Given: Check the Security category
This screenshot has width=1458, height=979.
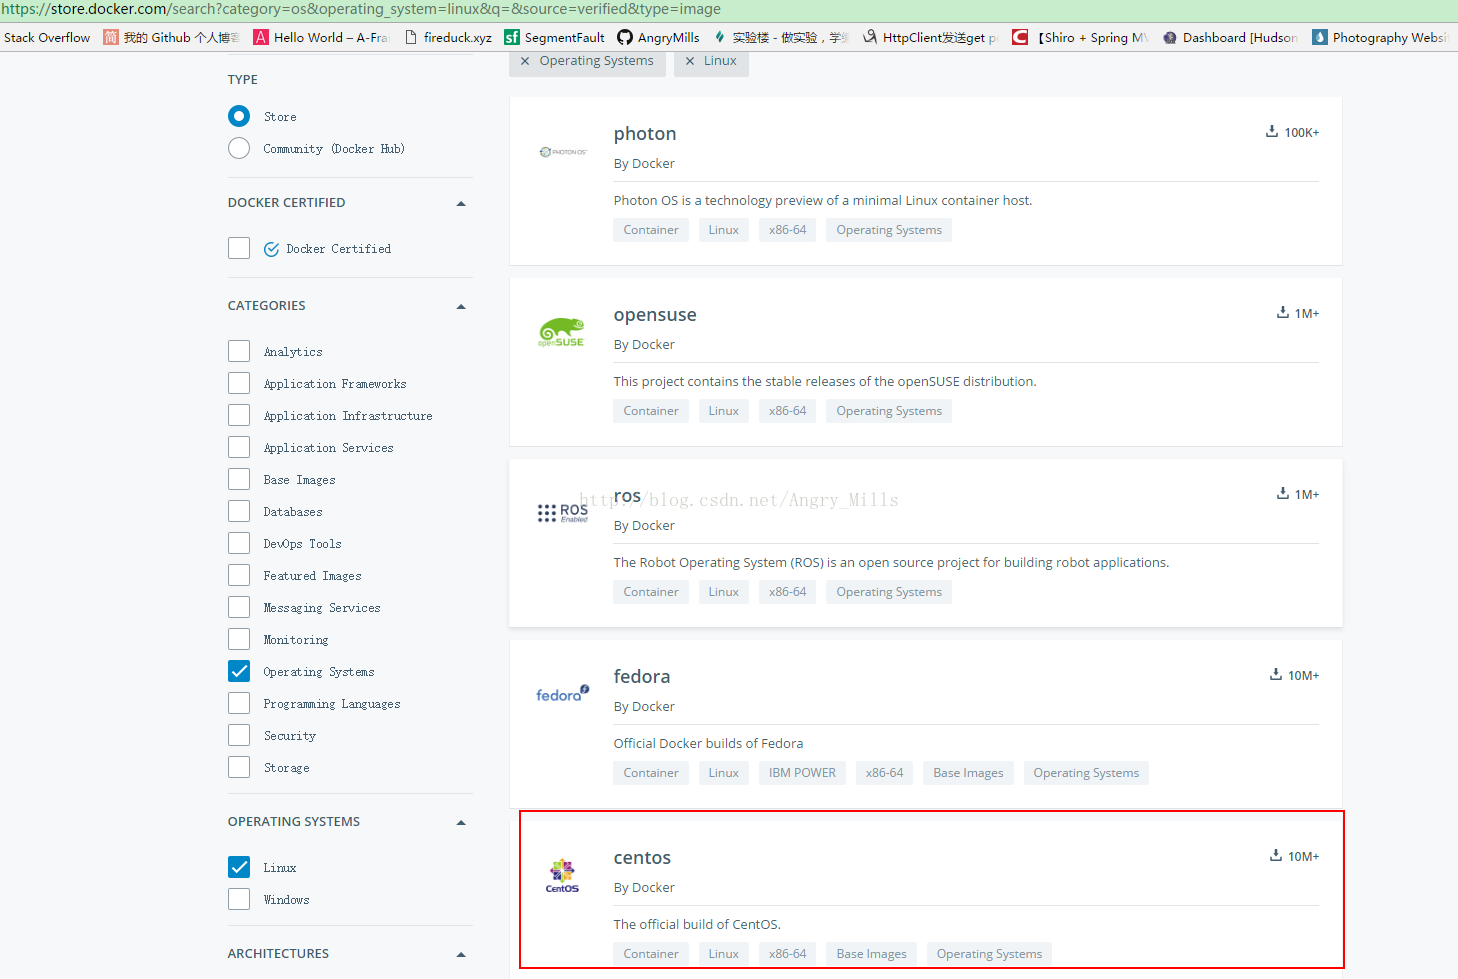Looking at the screenshot, I should point(239,735).
